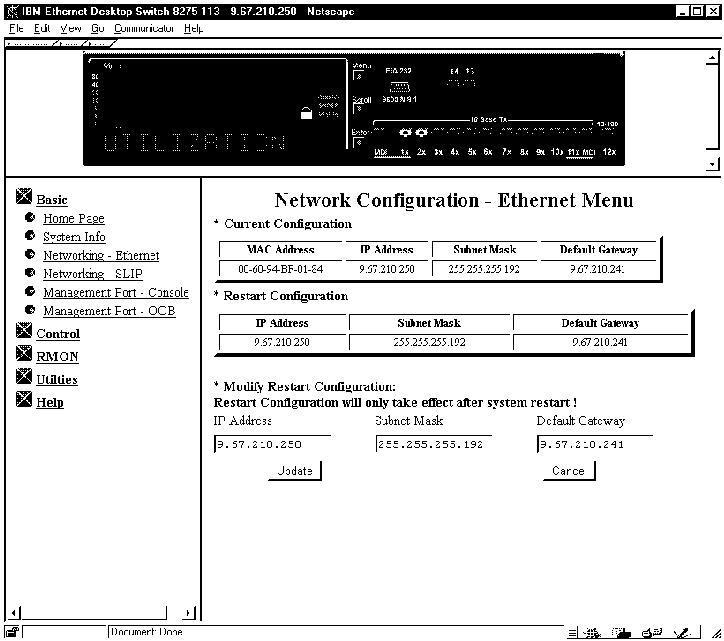724x641 pixels.
Task: Open the Communicator menu
Action: [145, 29]
